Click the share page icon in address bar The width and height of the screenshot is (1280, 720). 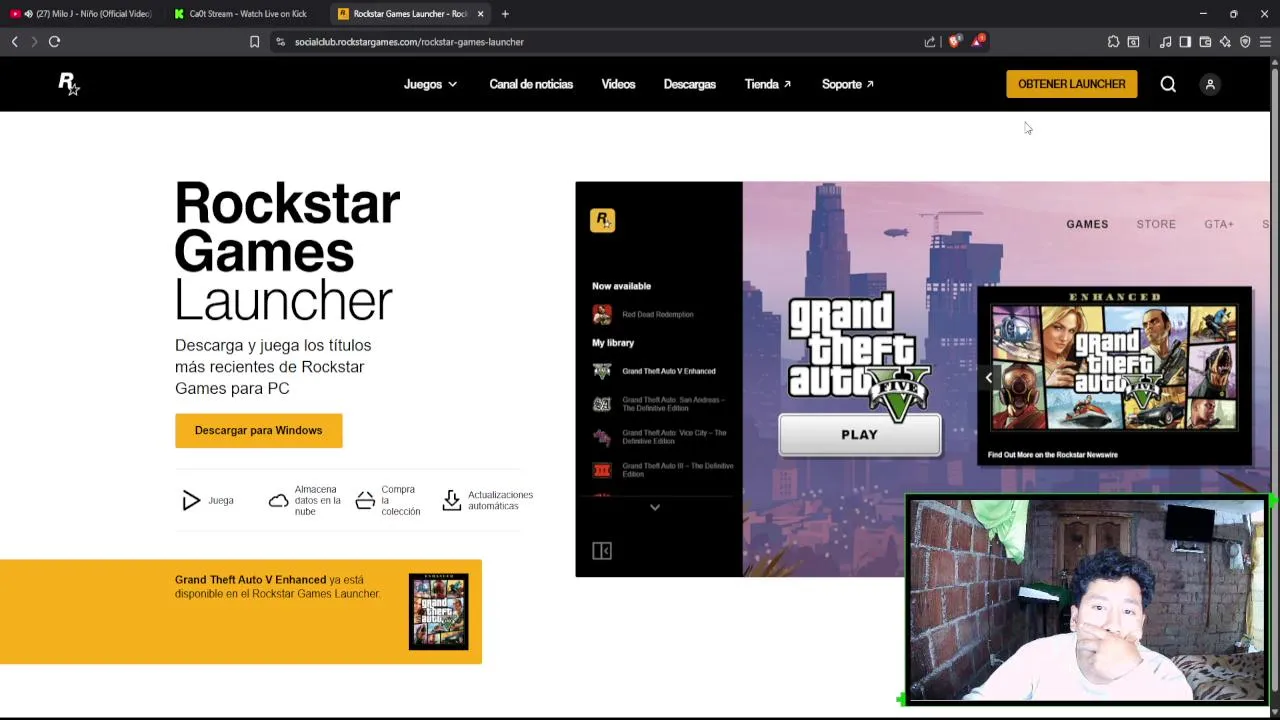(x=930, y=42)
